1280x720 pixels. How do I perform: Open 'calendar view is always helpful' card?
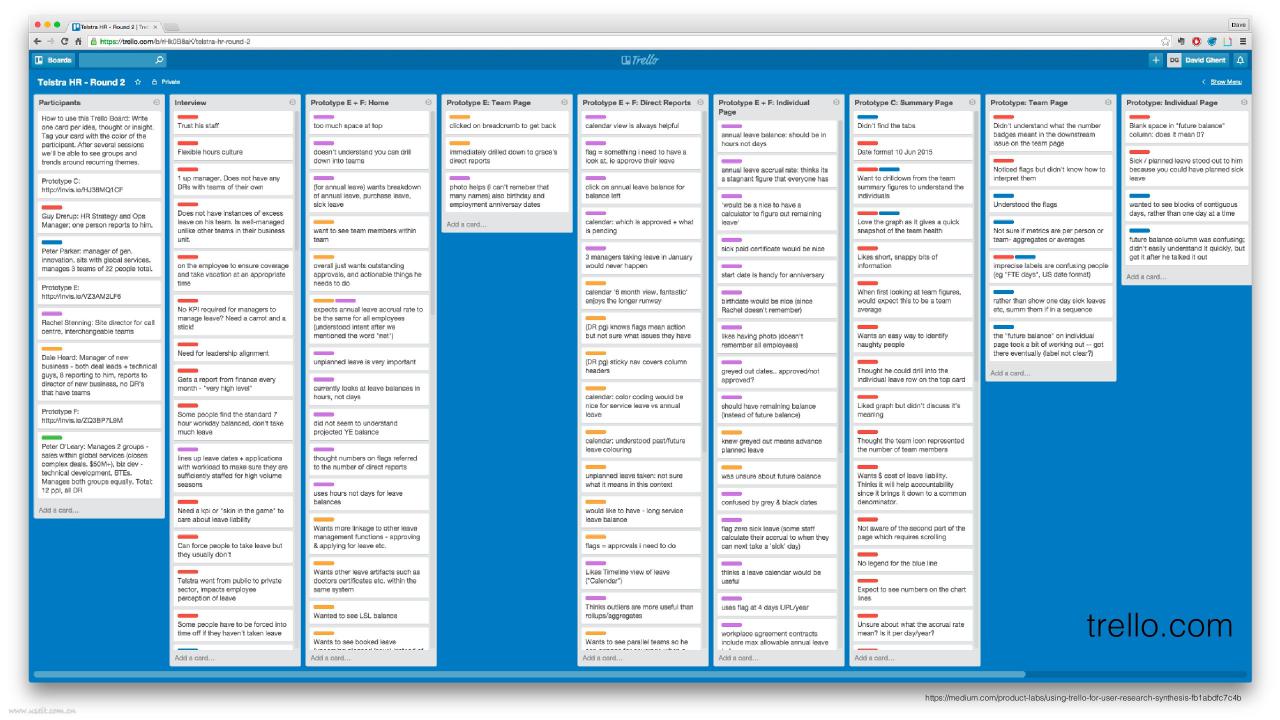click(641, 122)
